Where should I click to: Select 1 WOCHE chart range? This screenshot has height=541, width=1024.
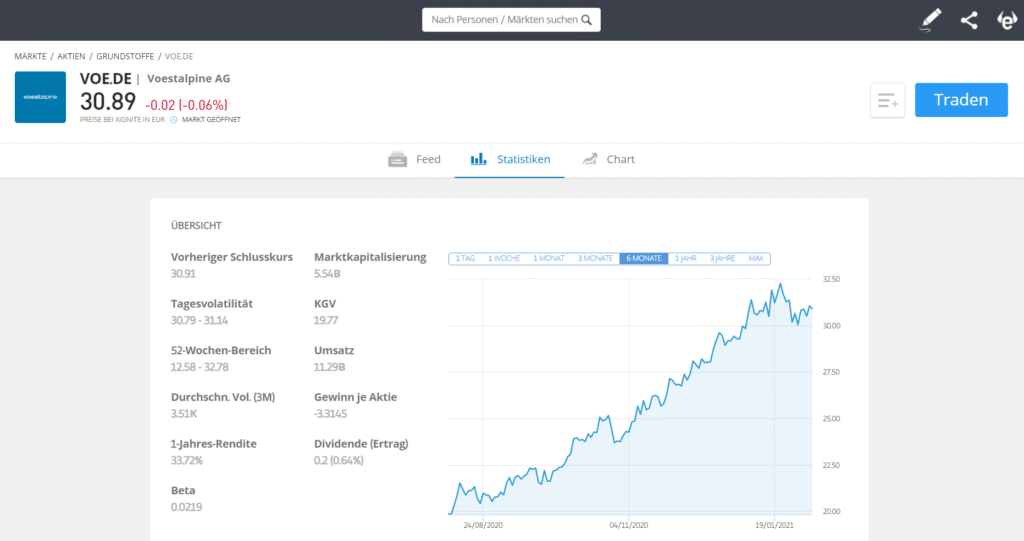[x=504, y=259]
